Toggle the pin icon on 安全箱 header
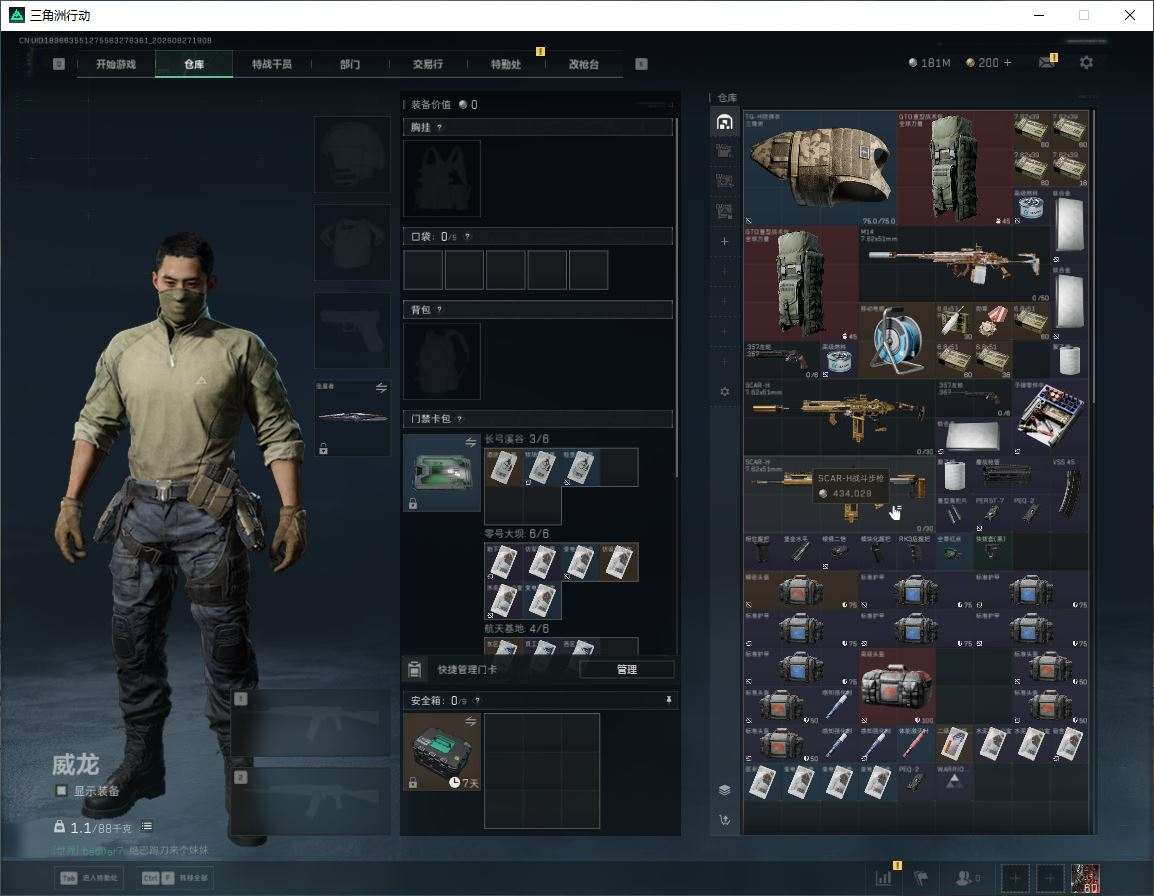The height and width of the screenshot is (896, 1154). 668,700
